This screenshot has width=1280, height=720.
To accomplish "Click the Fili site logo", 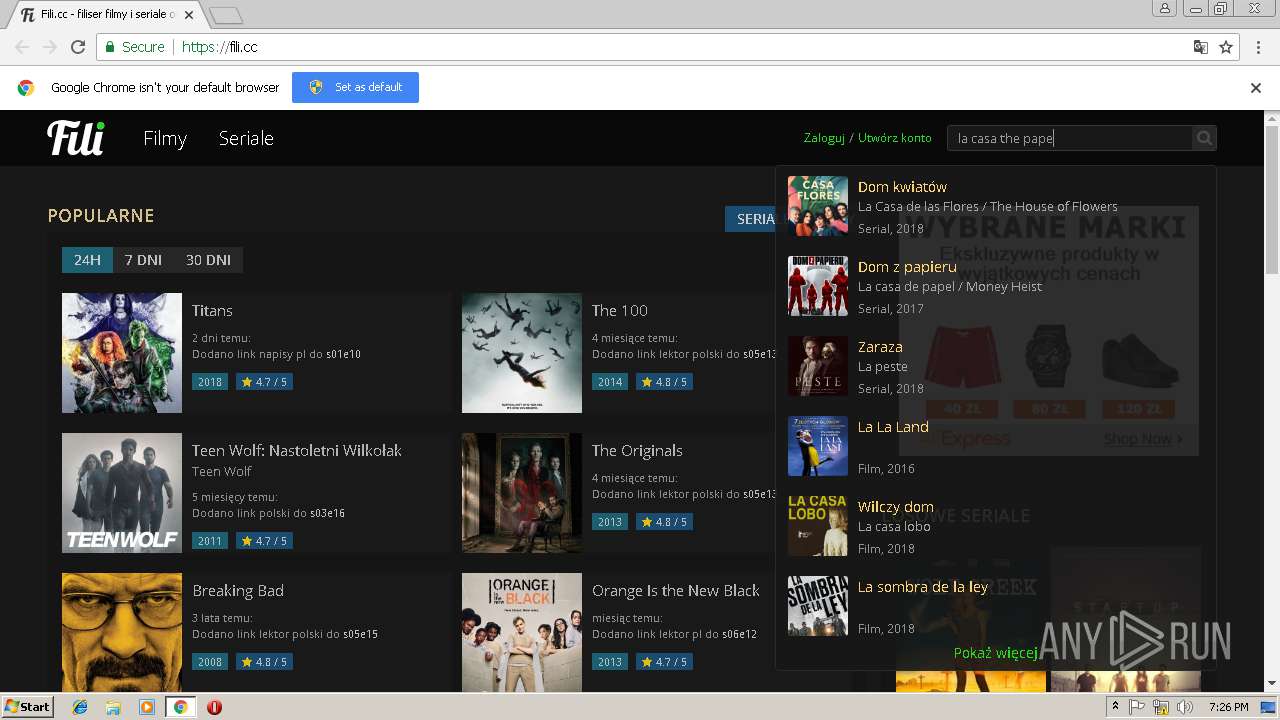I will point(76,138).
